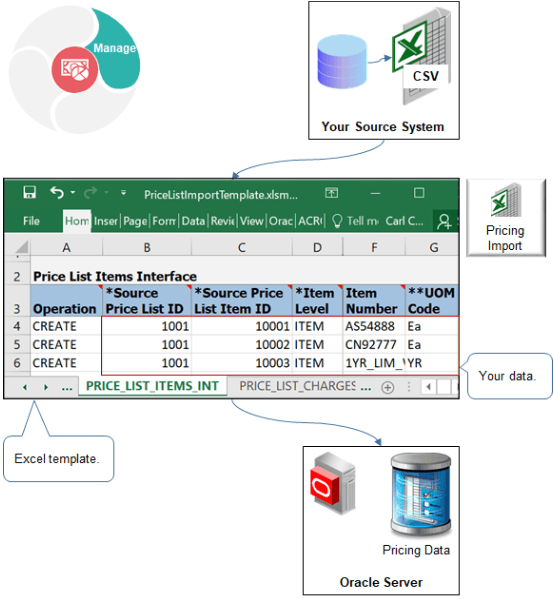Open the Oracle add-in ribbon tab
The image size is (554, 599).
tap(281, 221)
